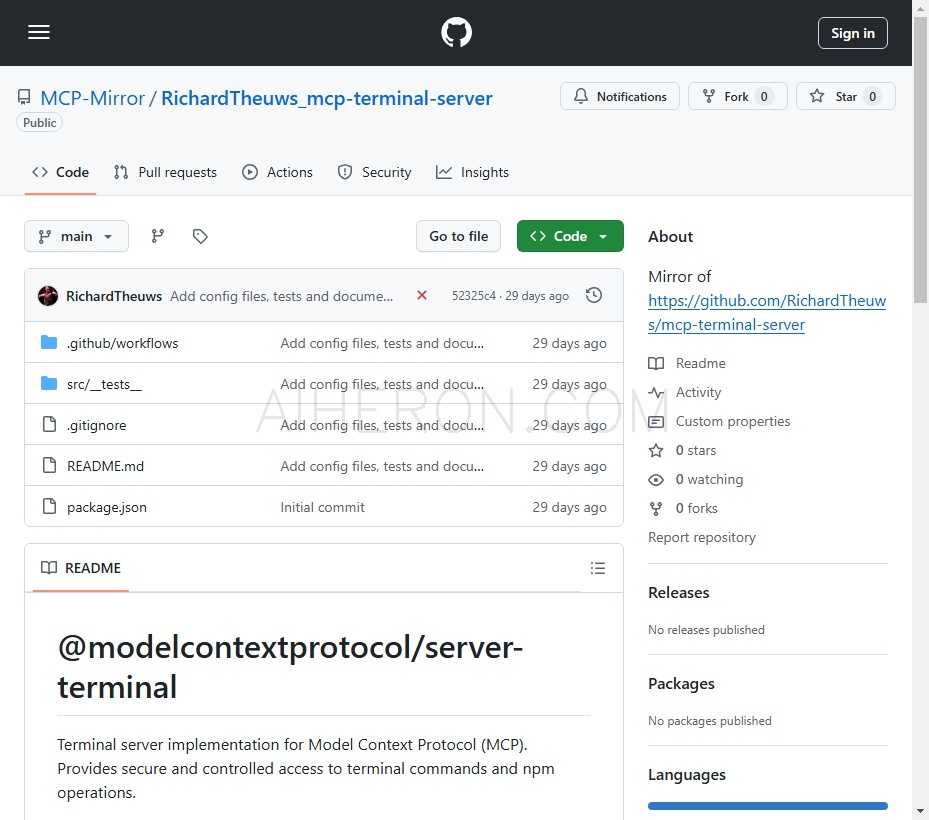The image size is (929, 820).
Task: Click the GitHub logo in the header
Action: tap(456, 31)
